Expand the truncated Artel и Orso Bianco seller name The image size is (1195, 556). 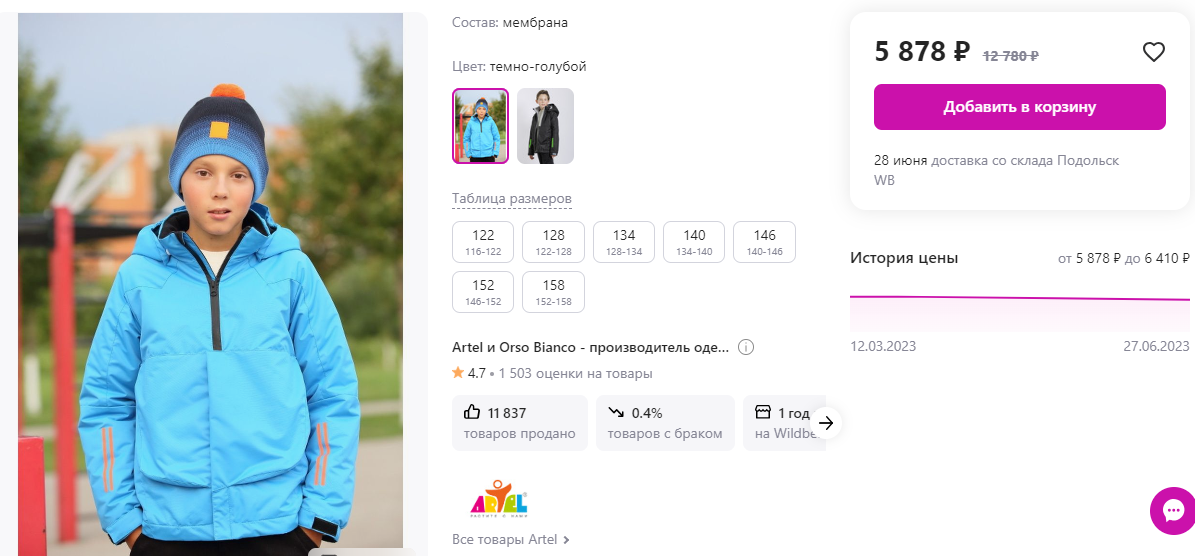coord(590,348)
